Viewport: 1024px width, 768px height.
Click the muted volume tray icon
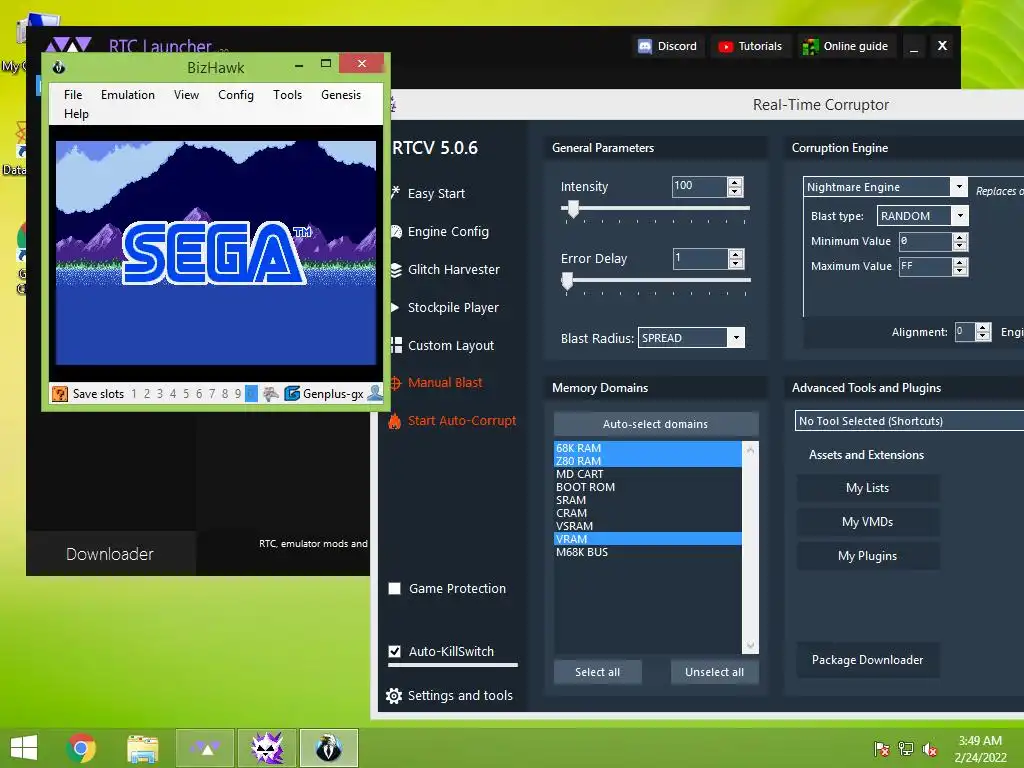[930, 749]
